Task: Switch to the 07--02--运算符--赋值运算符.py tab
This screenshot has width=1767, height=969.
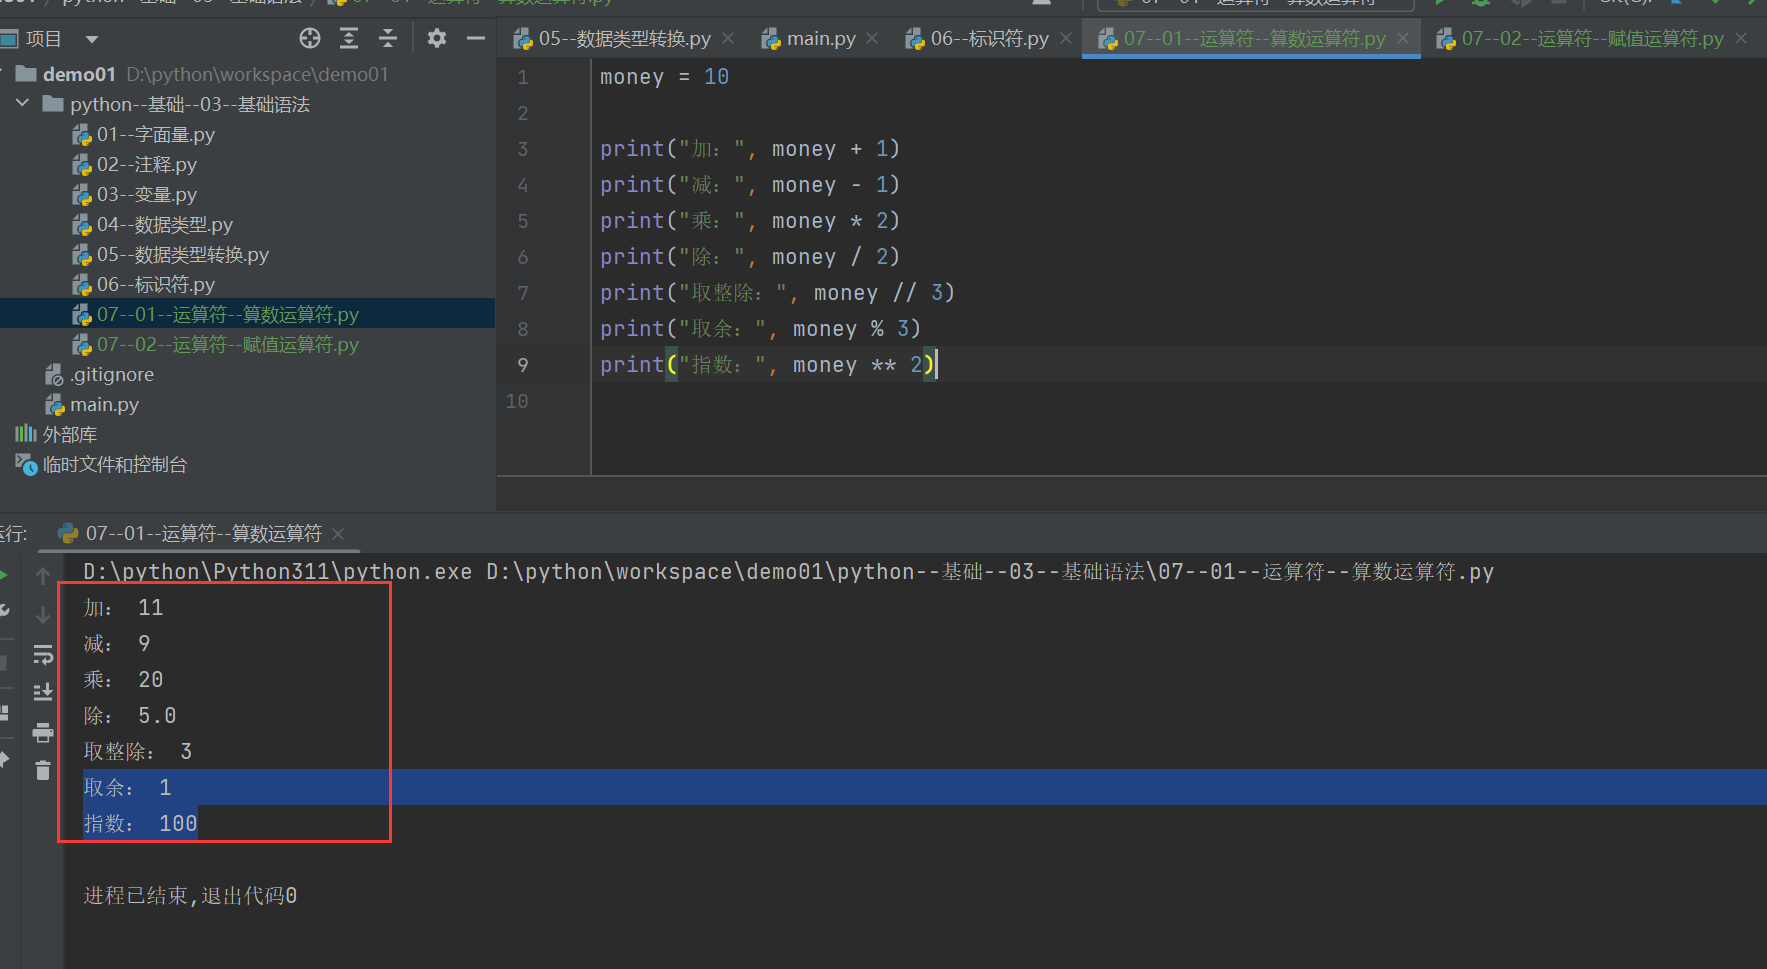Action: coord(1592,39)
